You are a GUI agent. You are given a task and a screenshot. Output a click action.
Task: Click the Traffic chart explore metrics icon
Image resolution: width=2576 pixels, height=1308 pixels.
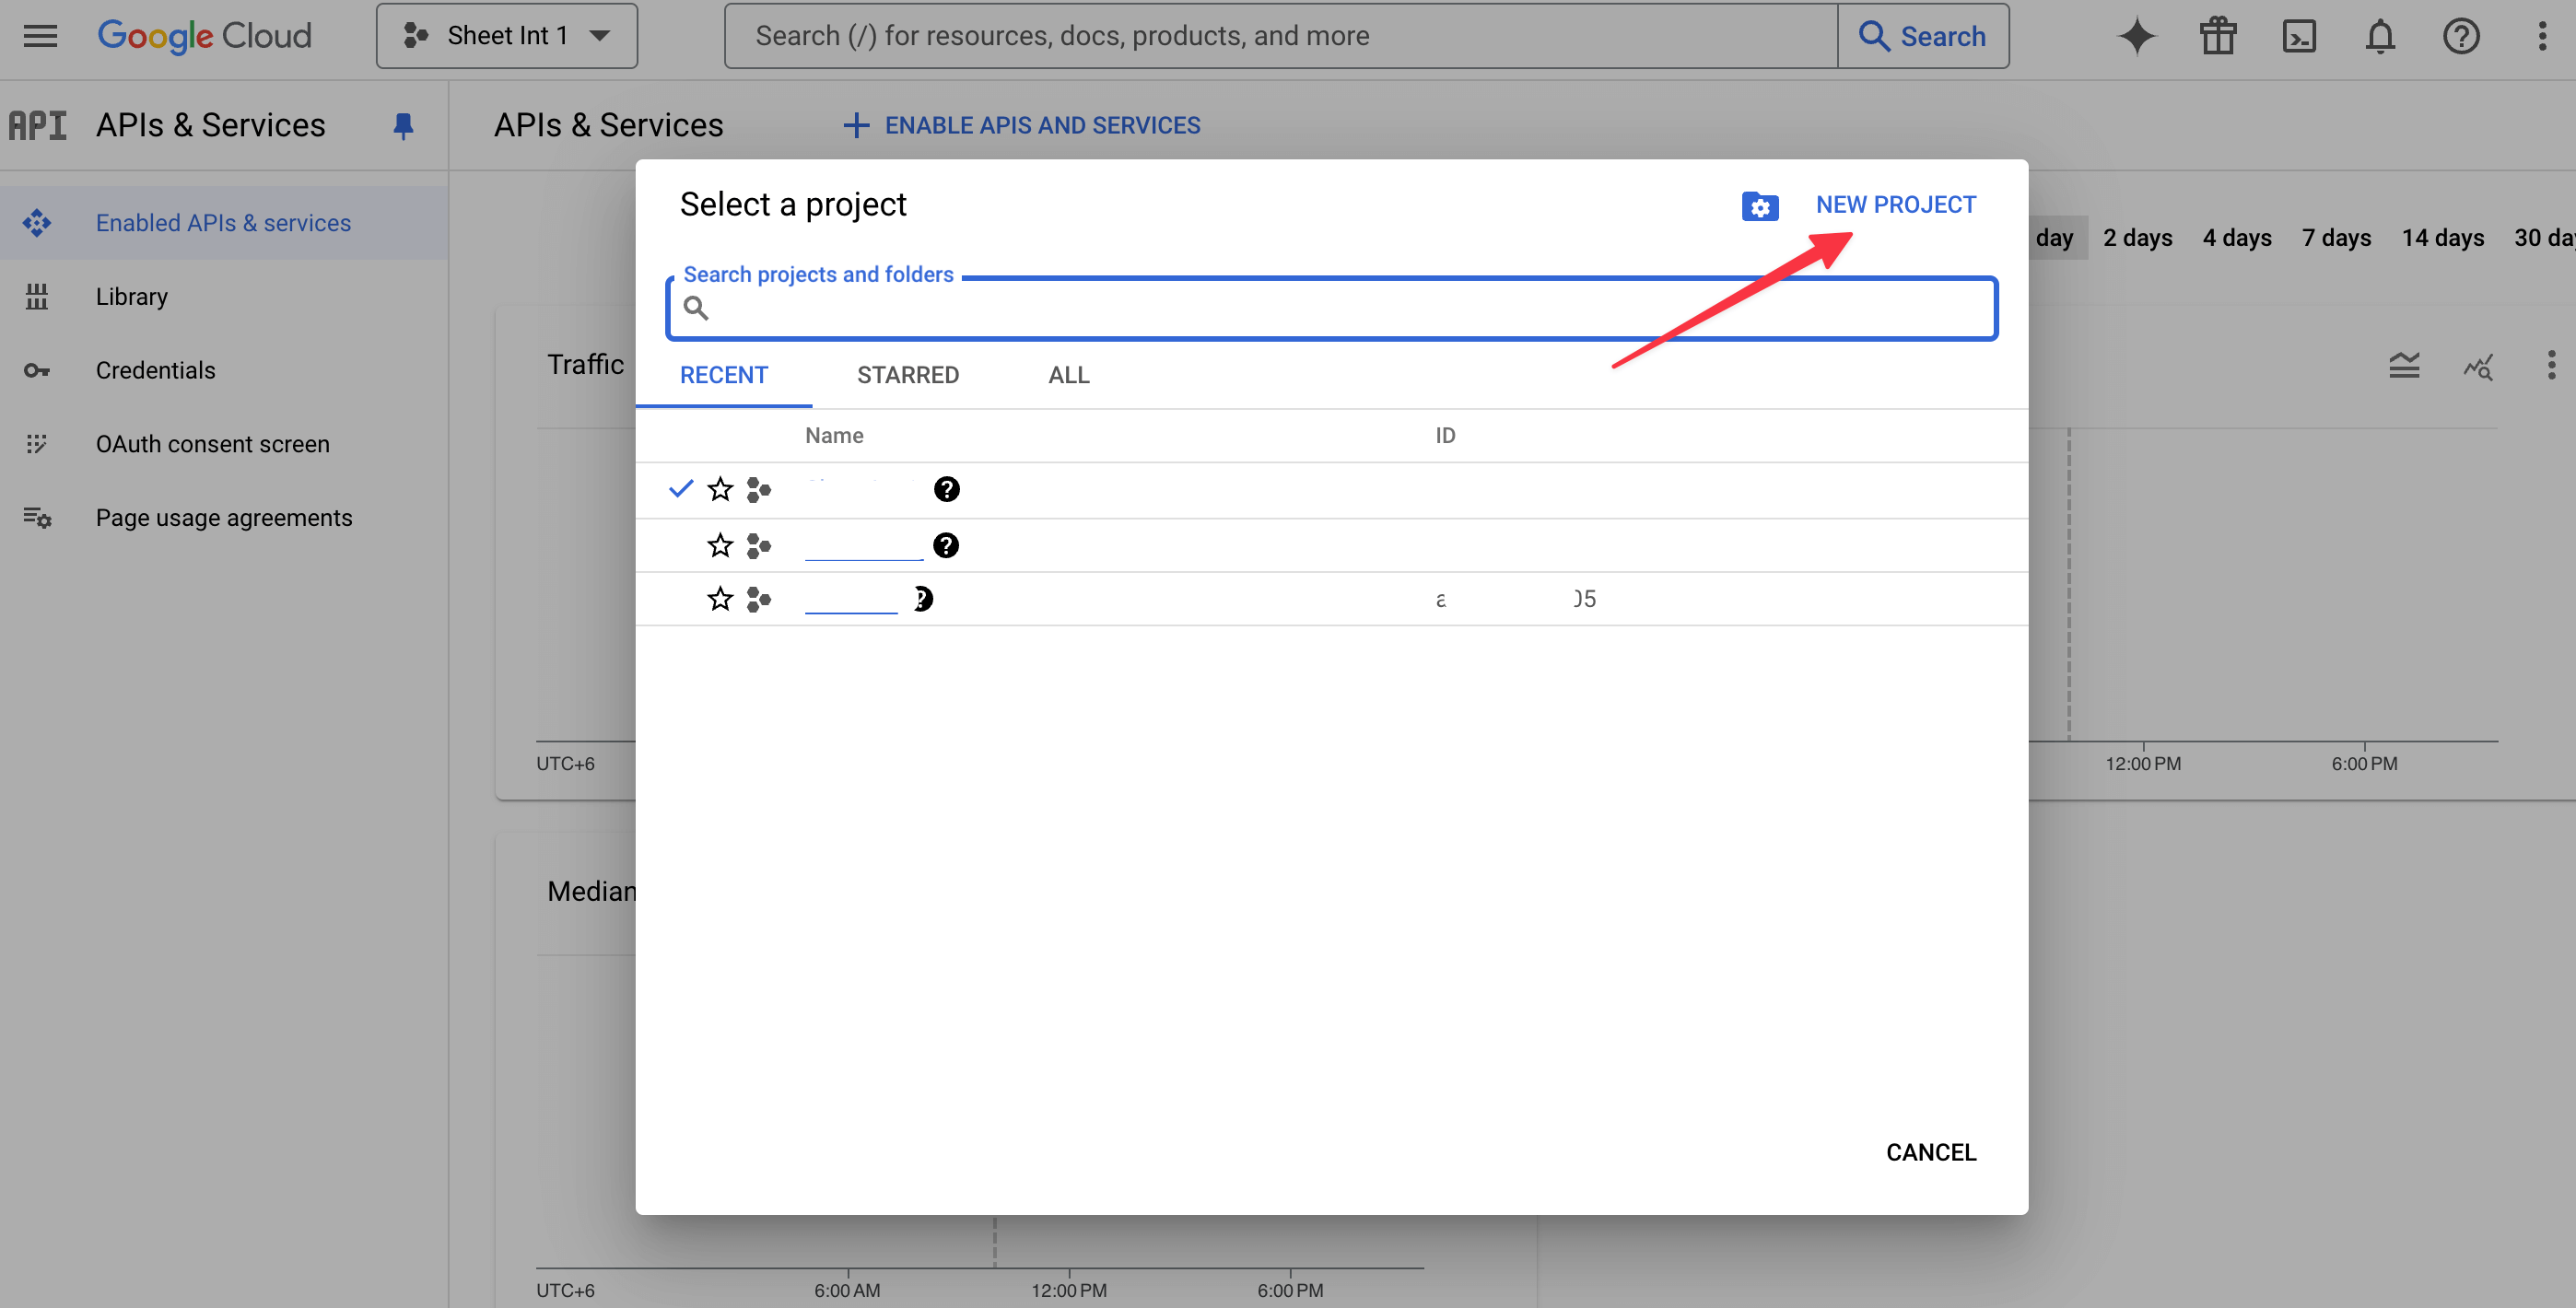tap(2479, 366)
